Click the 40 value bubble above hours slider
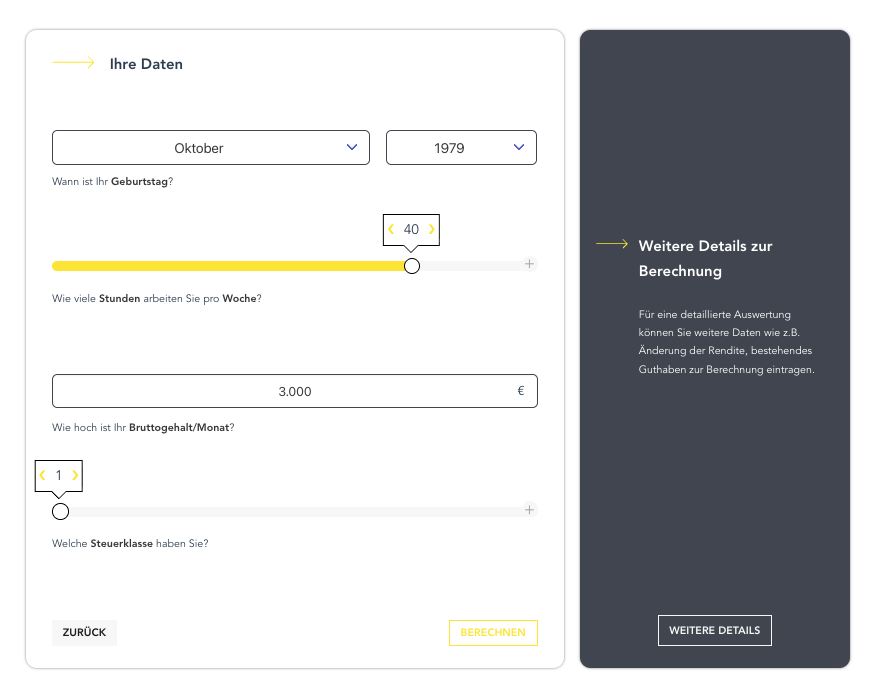 point(411,230)
